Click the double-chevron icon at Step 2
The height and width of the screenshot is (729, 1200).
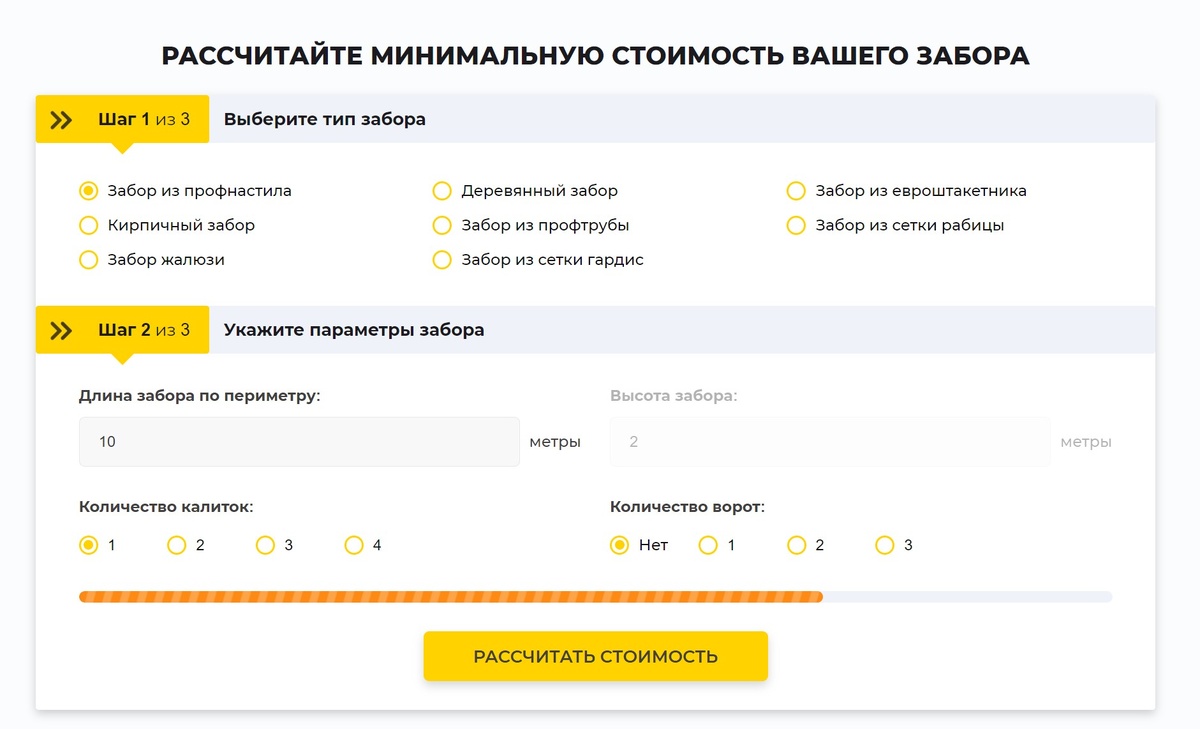(x=61, y=330)
